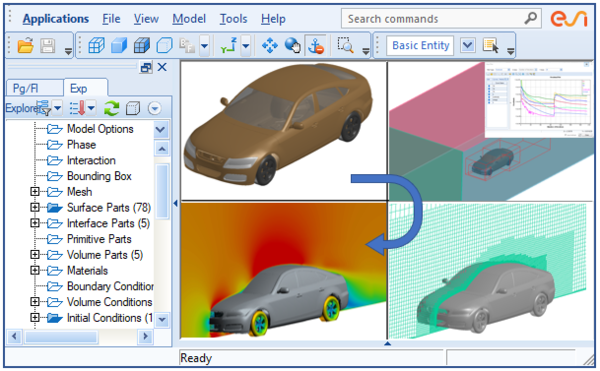Click the ESI logo
This screenshot has height=371, width=600.
point(569,18)
